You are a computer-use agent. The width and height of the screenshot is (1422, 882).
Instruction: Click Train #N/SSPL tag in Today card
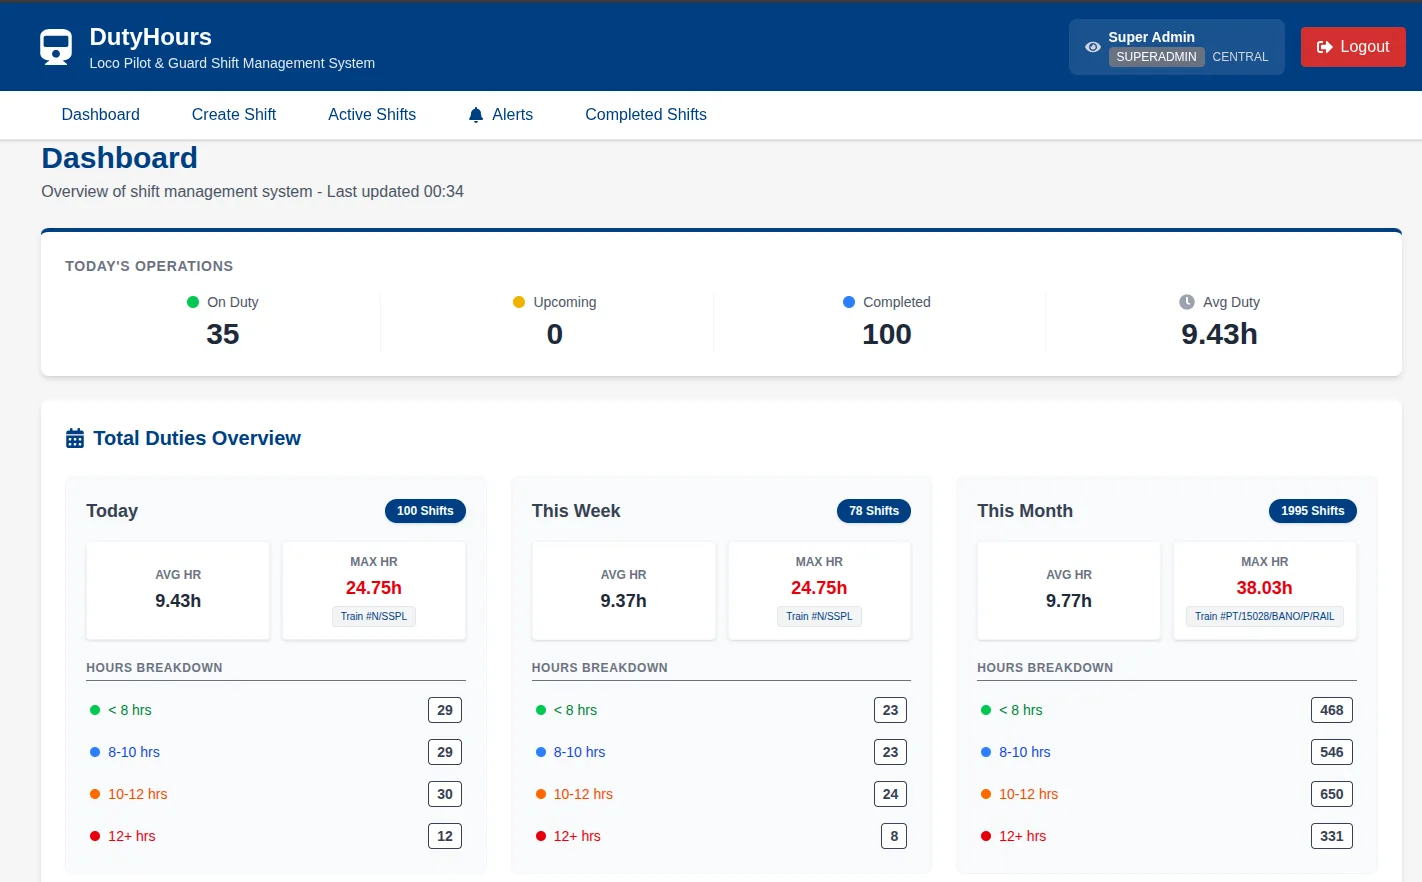[374, 616]
